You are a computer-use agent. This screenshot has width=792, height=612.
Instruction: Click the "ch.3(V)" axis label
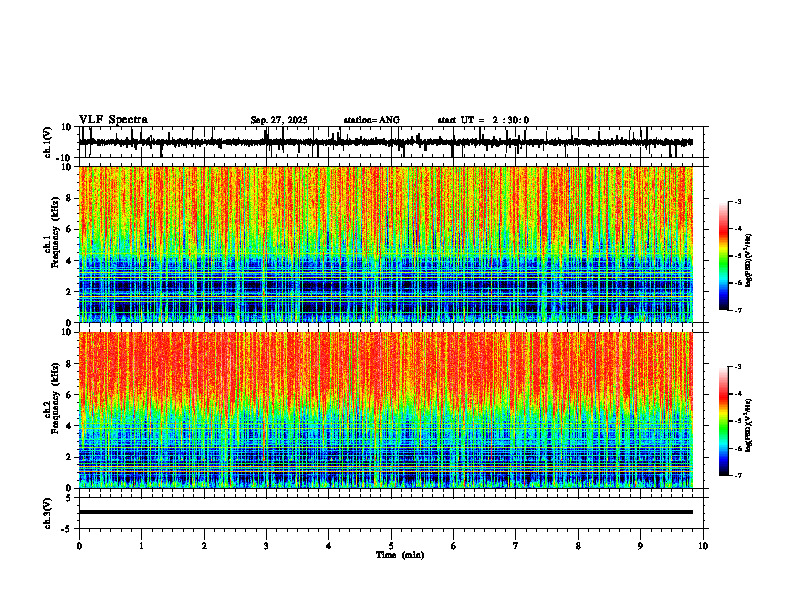tap(48, 513)
